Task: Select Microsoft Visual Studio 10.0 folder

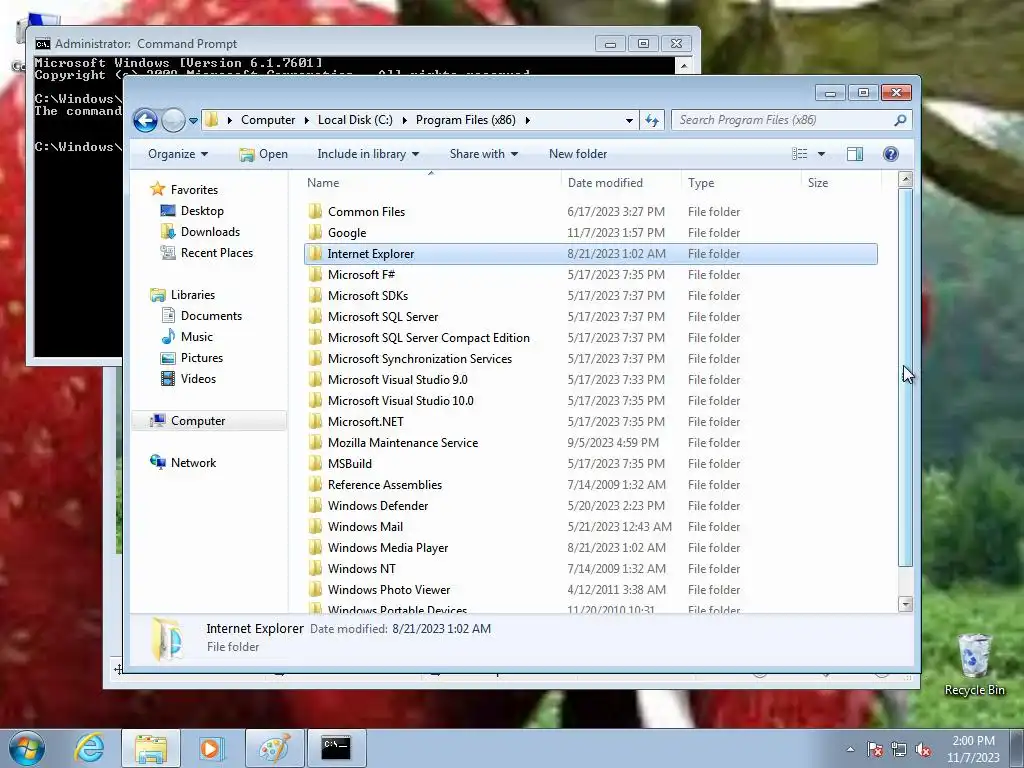Action: point(400,400)
